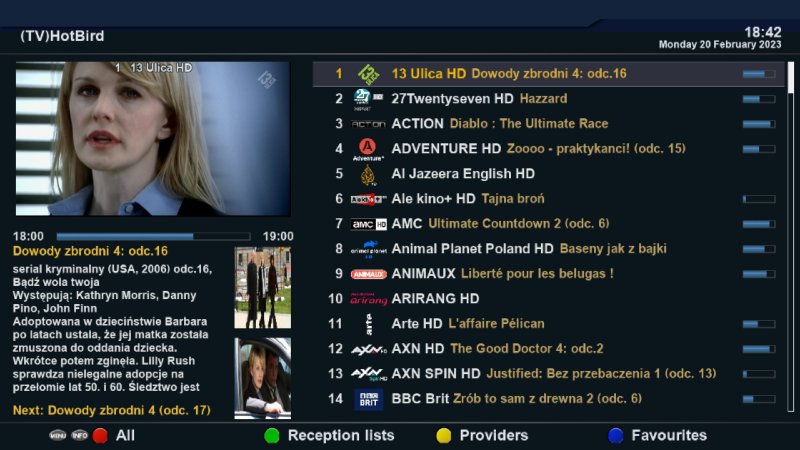The height and width of the screenshot is (450, 800).
Task: Click programme Diablo : The Ultimate Race
Action: tap(529, 124)
